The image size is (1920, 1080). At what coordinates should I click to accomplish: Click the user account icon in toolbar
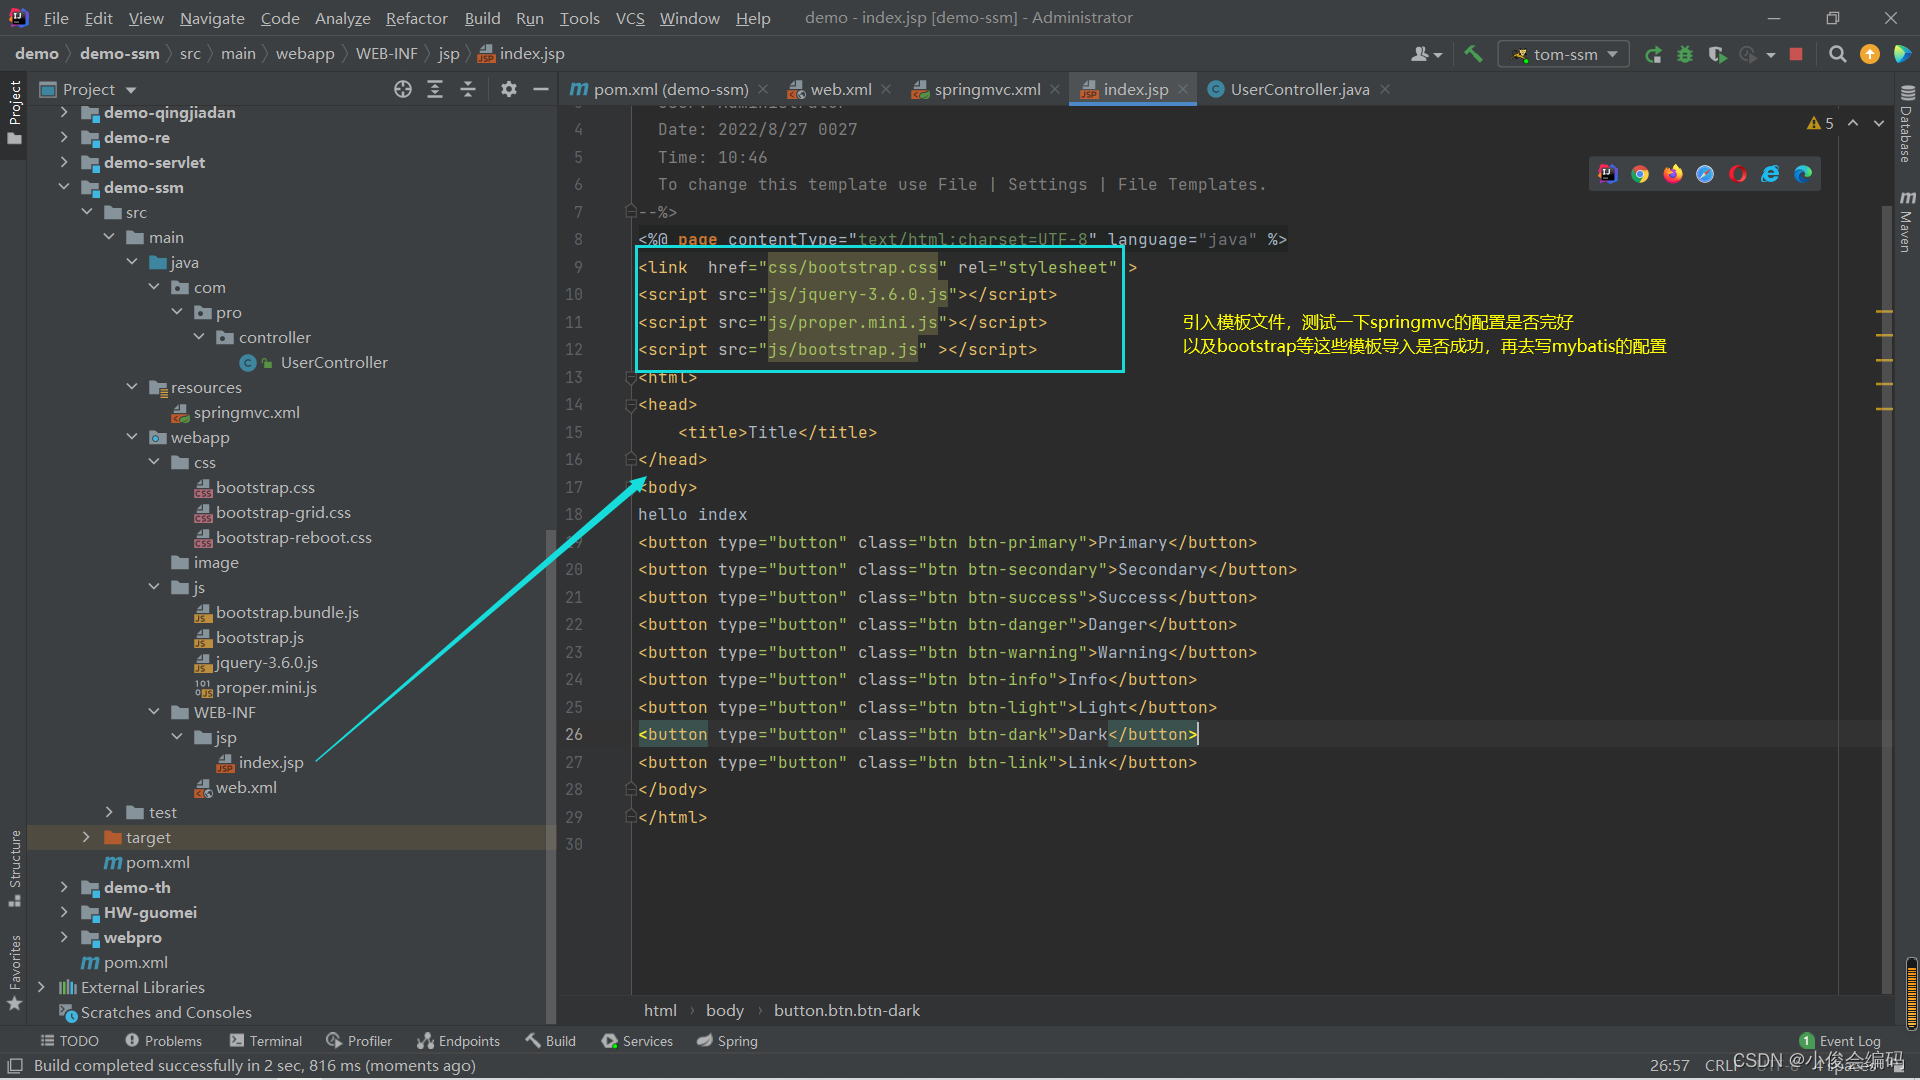coord(1425,54)
